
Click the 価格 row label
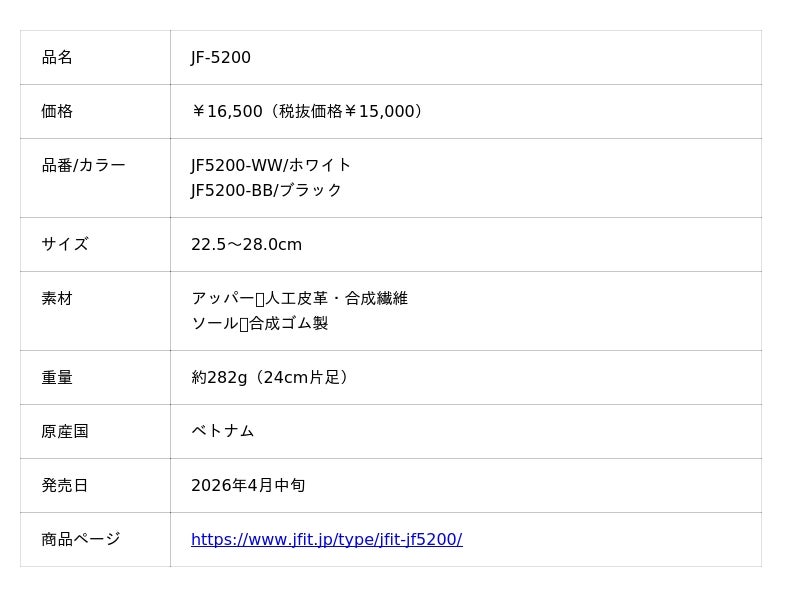[x=57, y=112]
